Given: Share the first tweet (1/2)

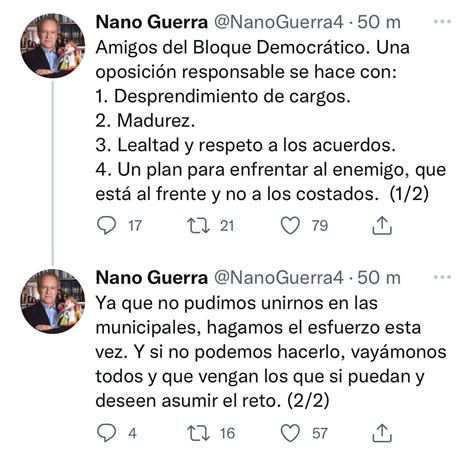Looking at the screenshot, I should (382, 225).
